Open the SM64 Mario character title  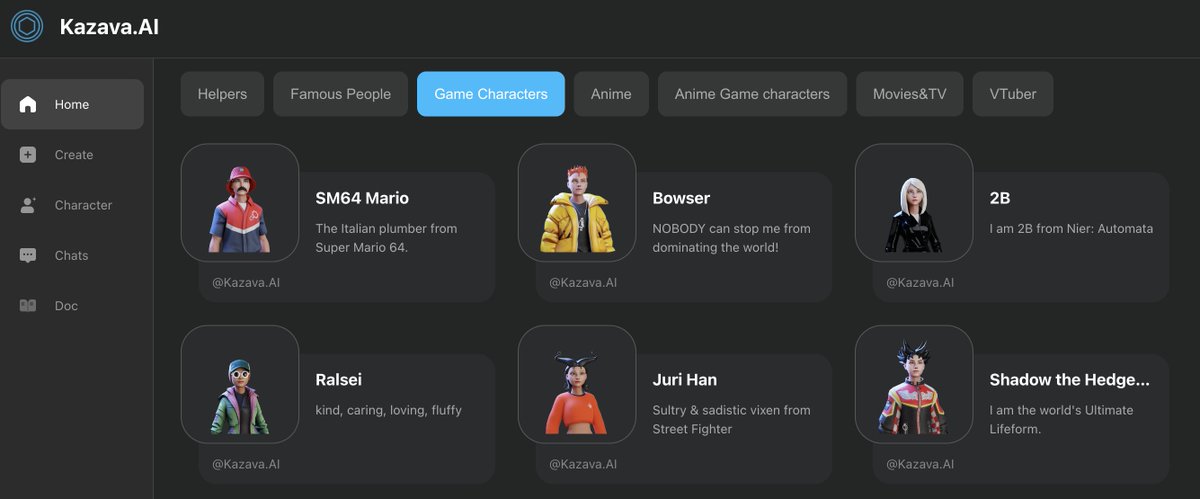(362, 198)
